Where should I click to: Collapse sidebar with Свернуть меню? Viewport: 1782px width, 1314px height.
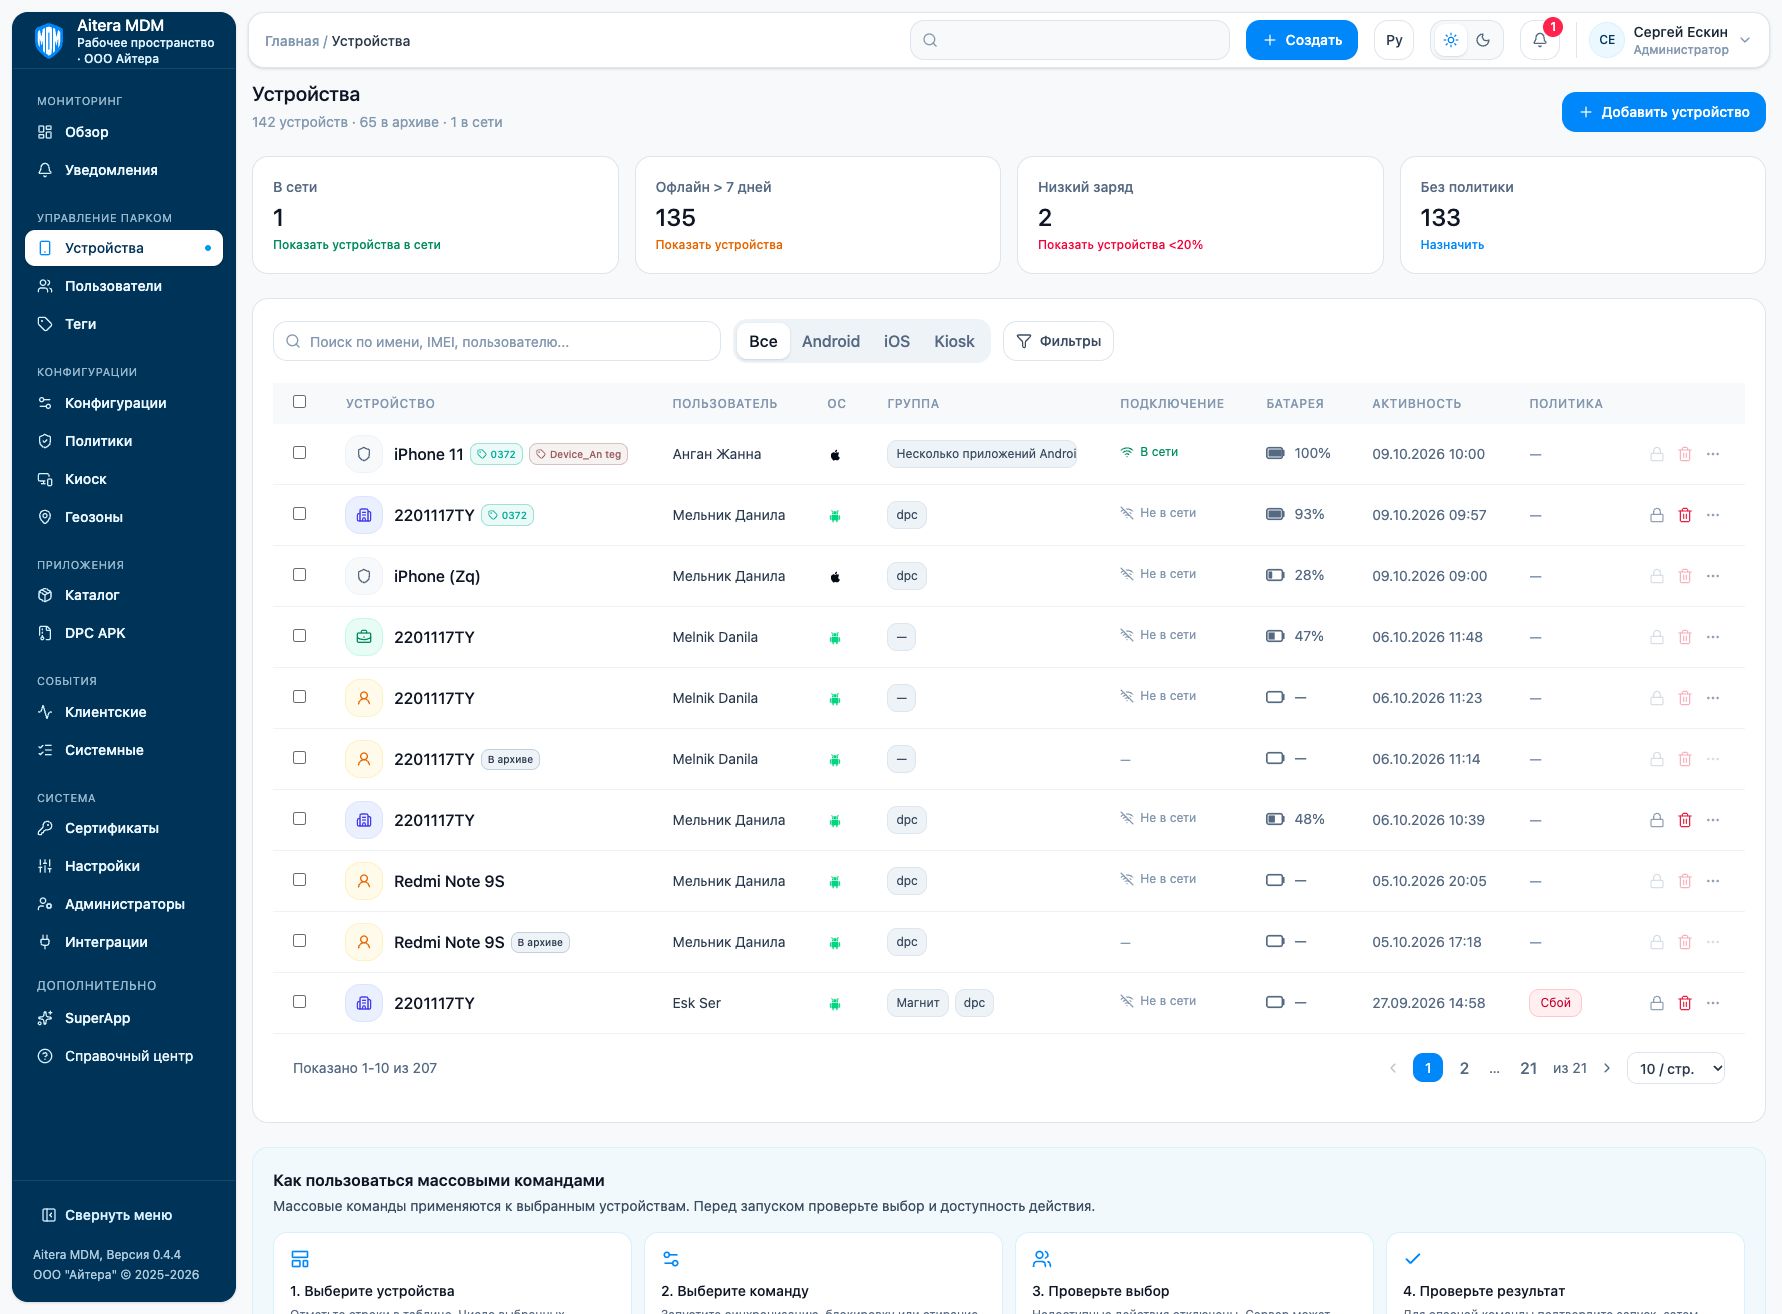pos(107,1215)
